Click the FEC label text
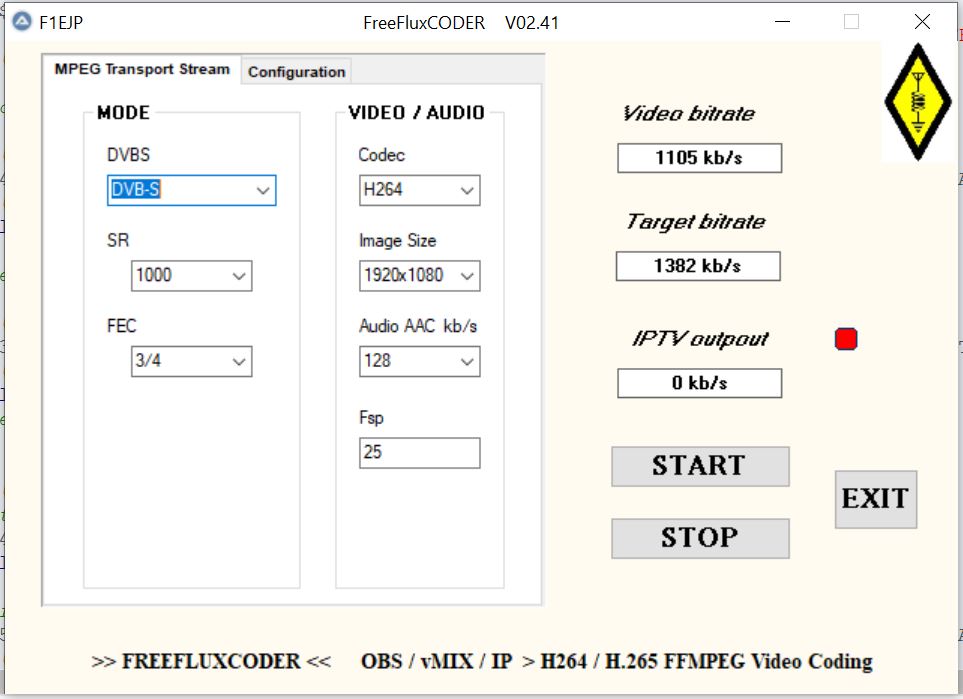 (x=122, y=326)
